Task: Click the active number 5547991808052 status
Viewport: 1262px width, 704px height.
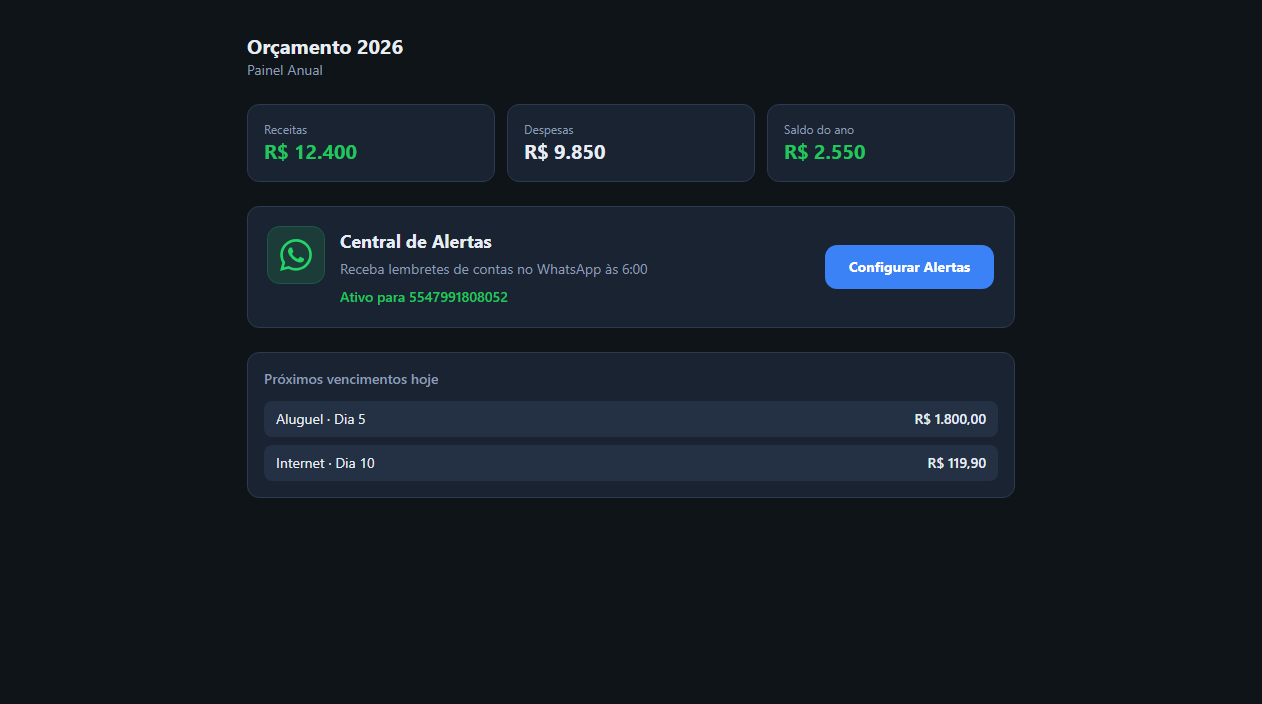Action: [424, 297]
